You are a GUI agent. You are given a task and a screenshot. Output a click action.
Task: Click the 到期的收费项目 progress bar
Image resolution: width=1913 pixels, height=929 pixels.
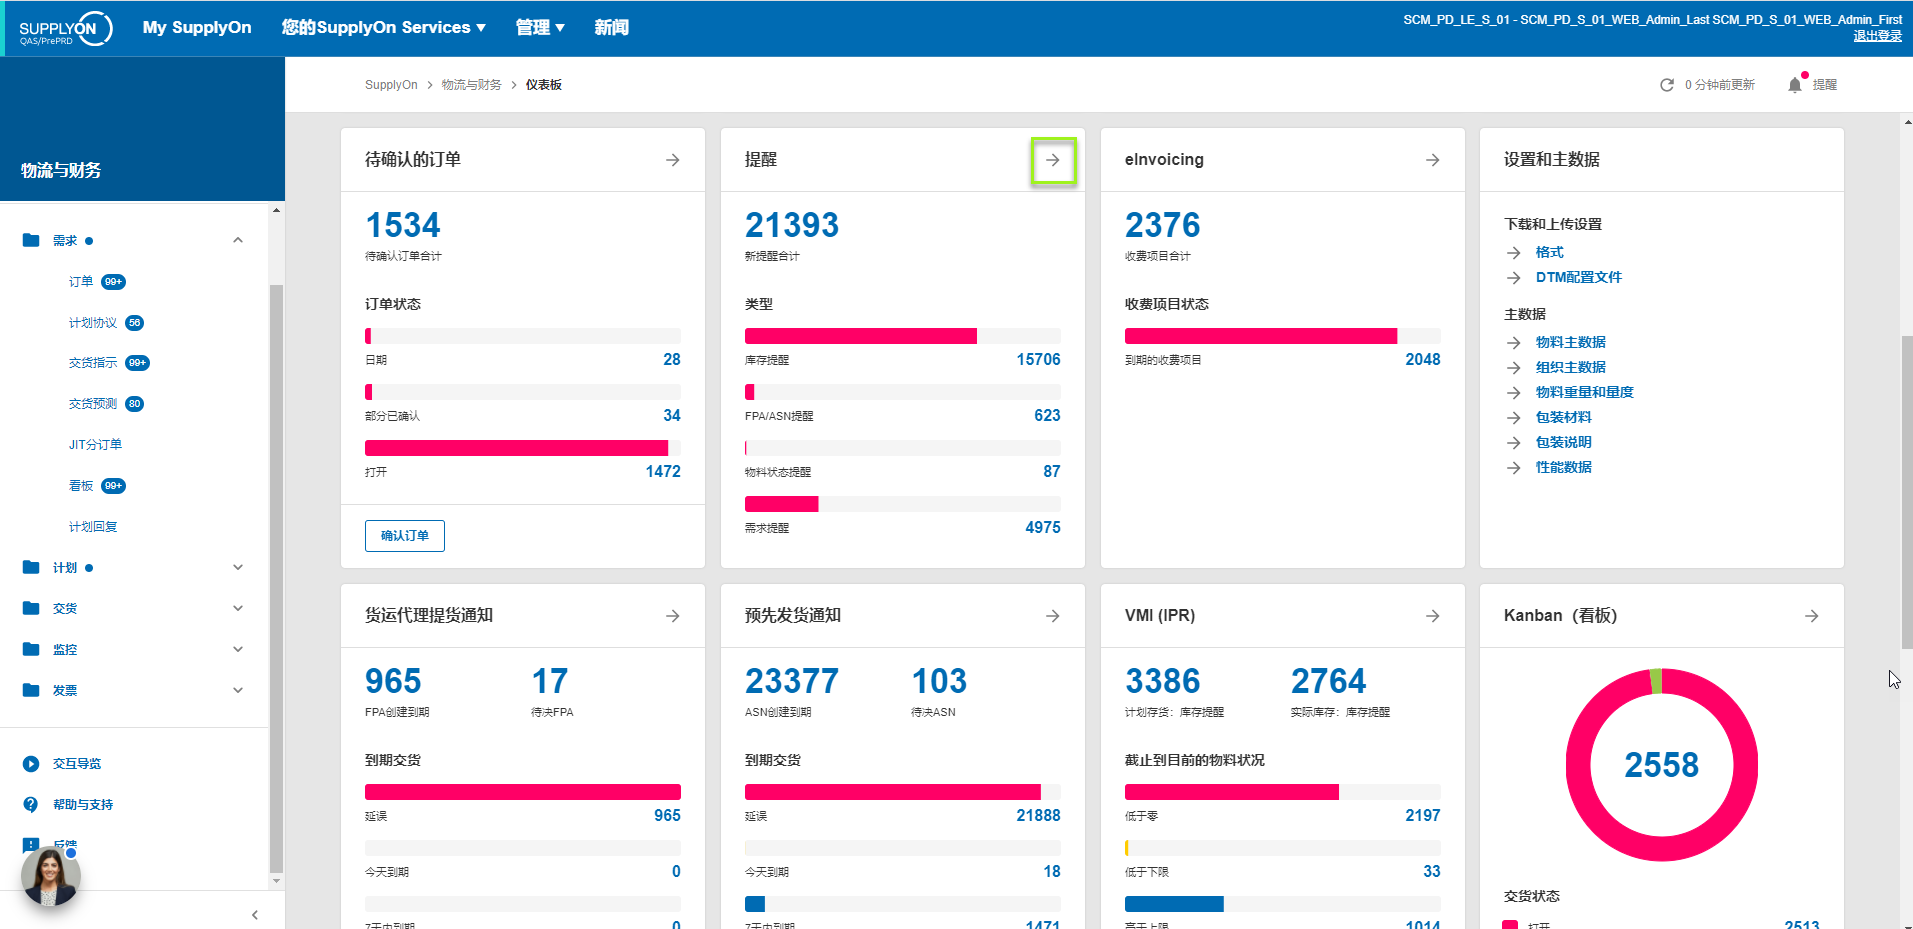click(1283, 336)
